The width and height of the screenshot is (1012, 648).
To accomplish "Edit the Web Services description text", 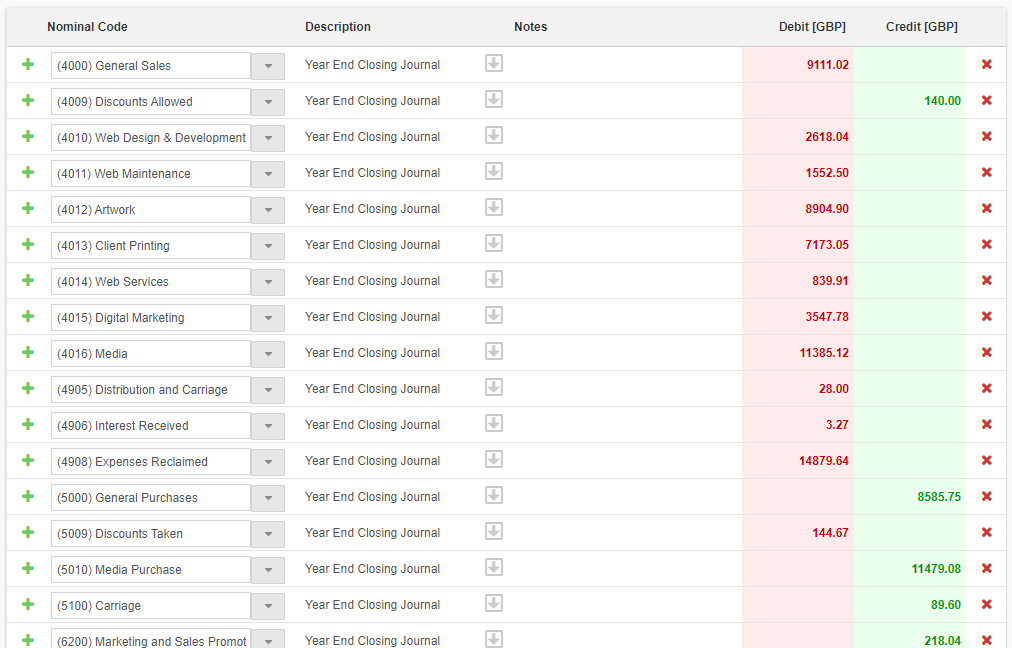I will click(x=372, y=281).
